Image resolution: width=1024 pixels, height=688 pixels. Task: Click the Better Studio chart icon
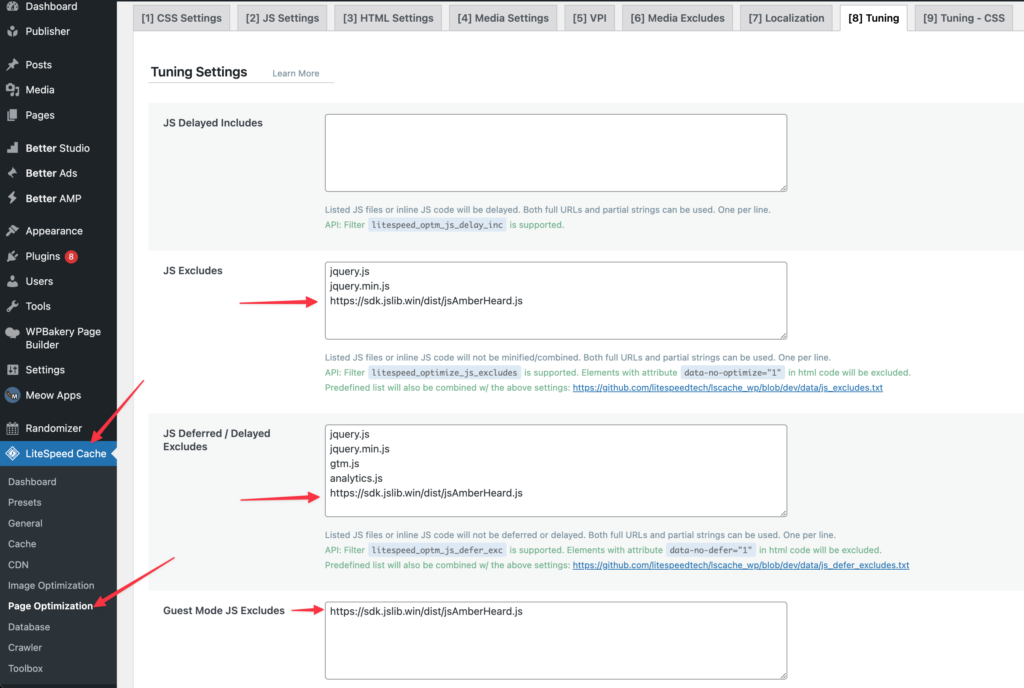12,148
